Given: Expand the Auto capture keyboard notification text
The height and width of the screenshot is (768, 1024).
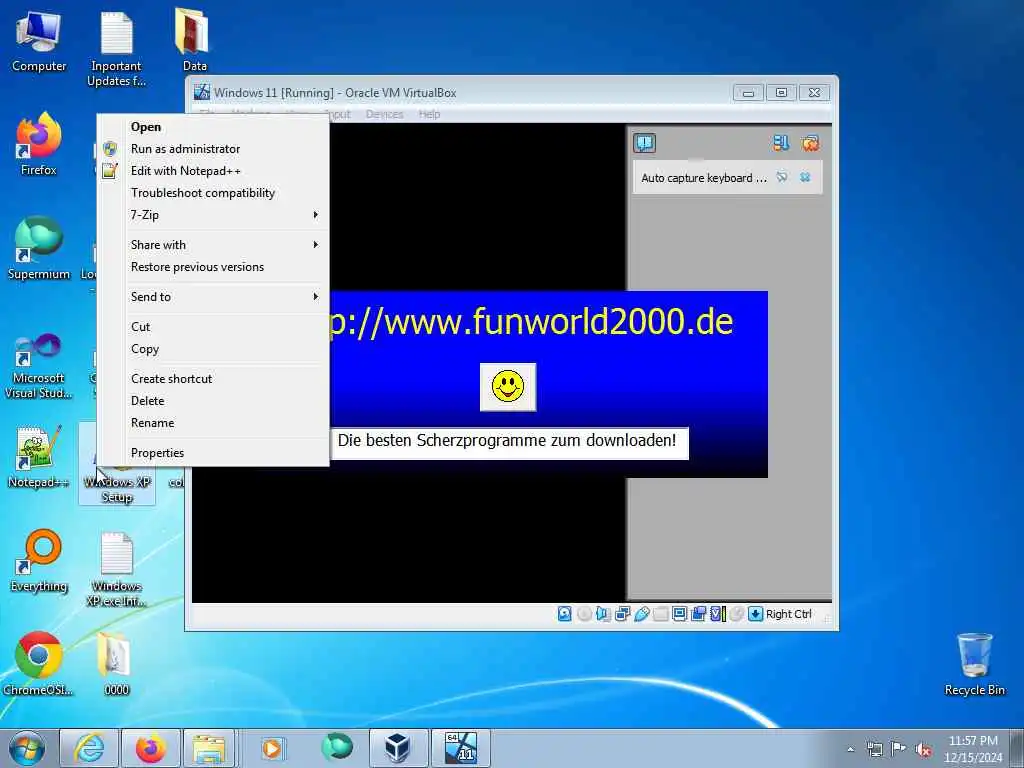Looking at the screenshot, I should [x=703, y=178].
